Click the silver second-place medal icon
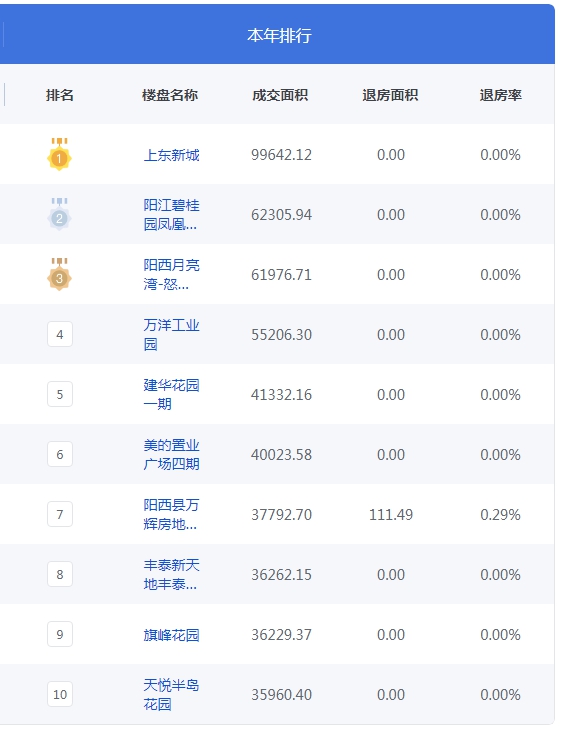 coord(59,214)
